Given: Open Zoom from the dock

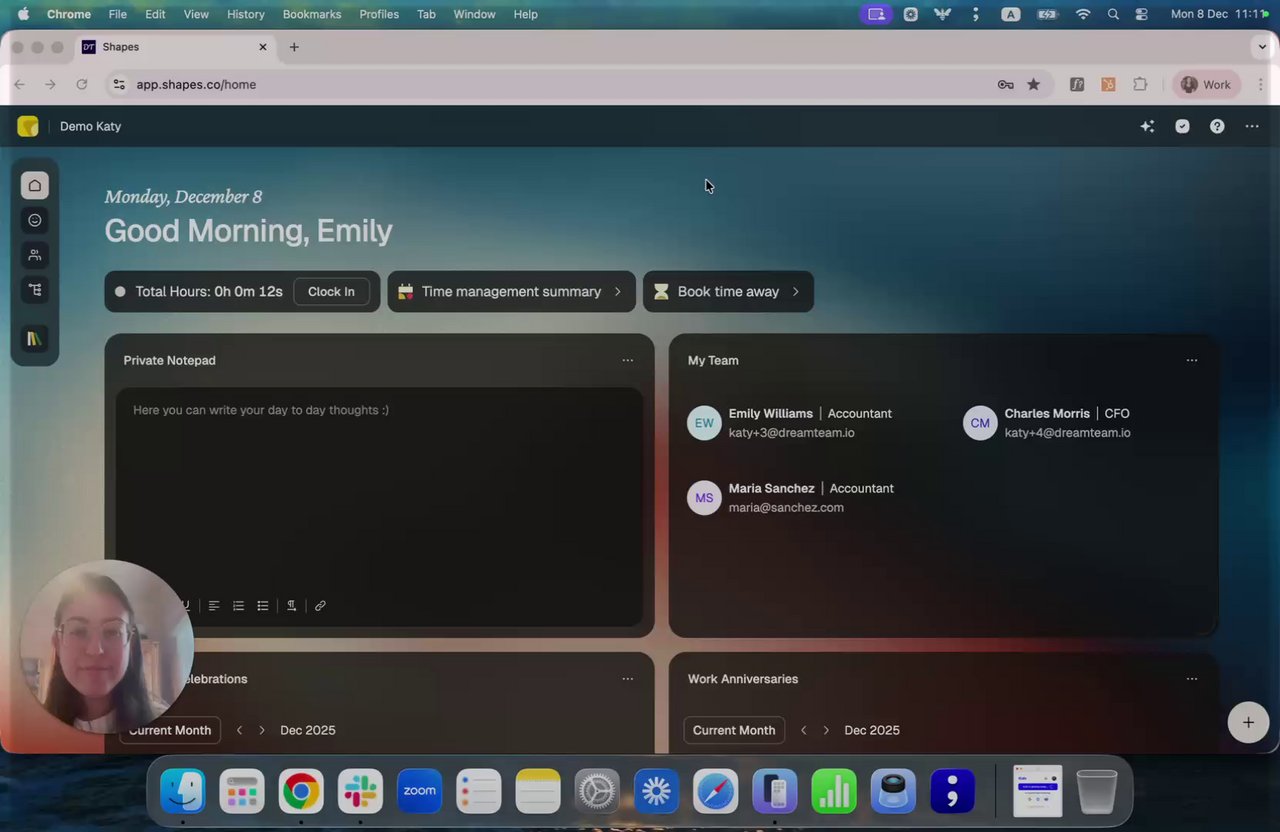Looking at the screenshot, I should [x=419, y=792].
